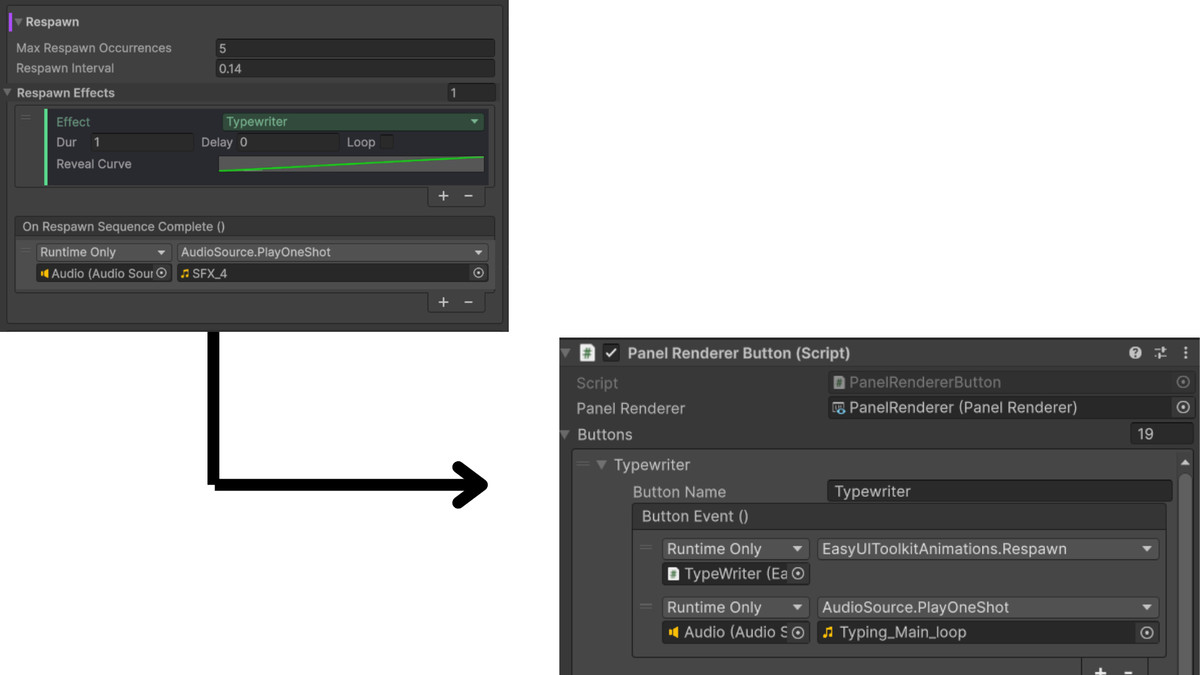Edit the Respawn Interval value 0.14
The width and height of the screenshot is (1200, 675).
click(x=355, y=69)
